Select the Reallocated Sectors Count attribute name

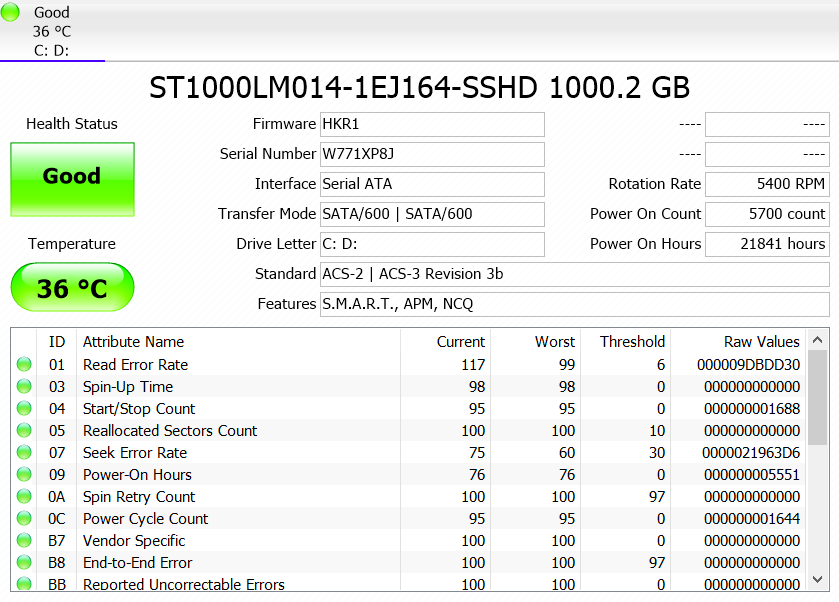tap(170, 431)
